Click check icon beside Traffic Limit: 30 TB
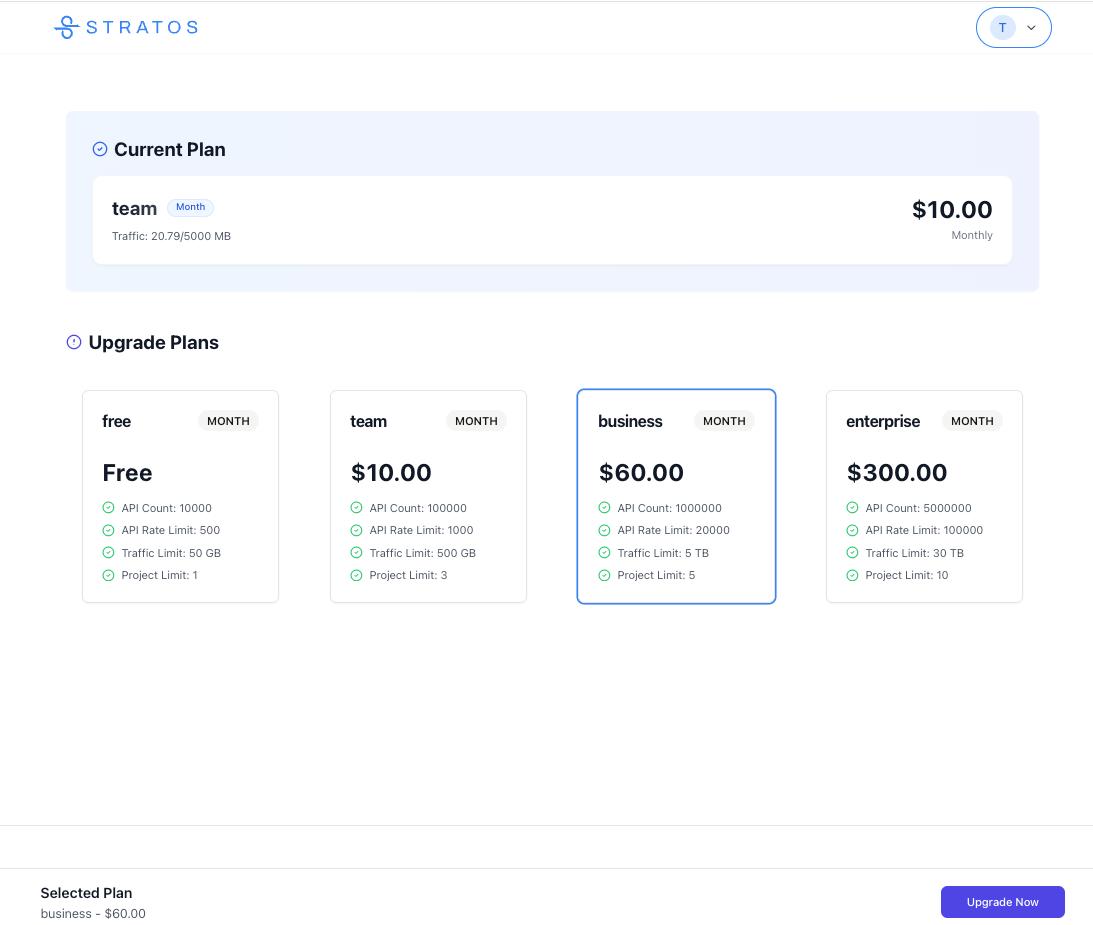Screen dimensions: 1093x925 click(852, 553)
